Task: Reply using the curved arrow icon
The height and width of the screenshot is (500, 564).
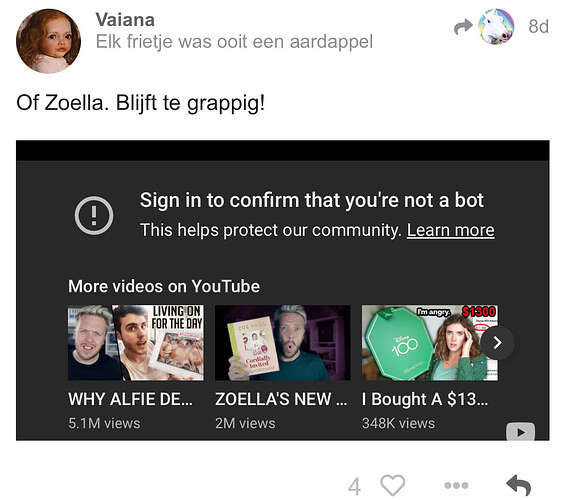Action: [519, 485]
